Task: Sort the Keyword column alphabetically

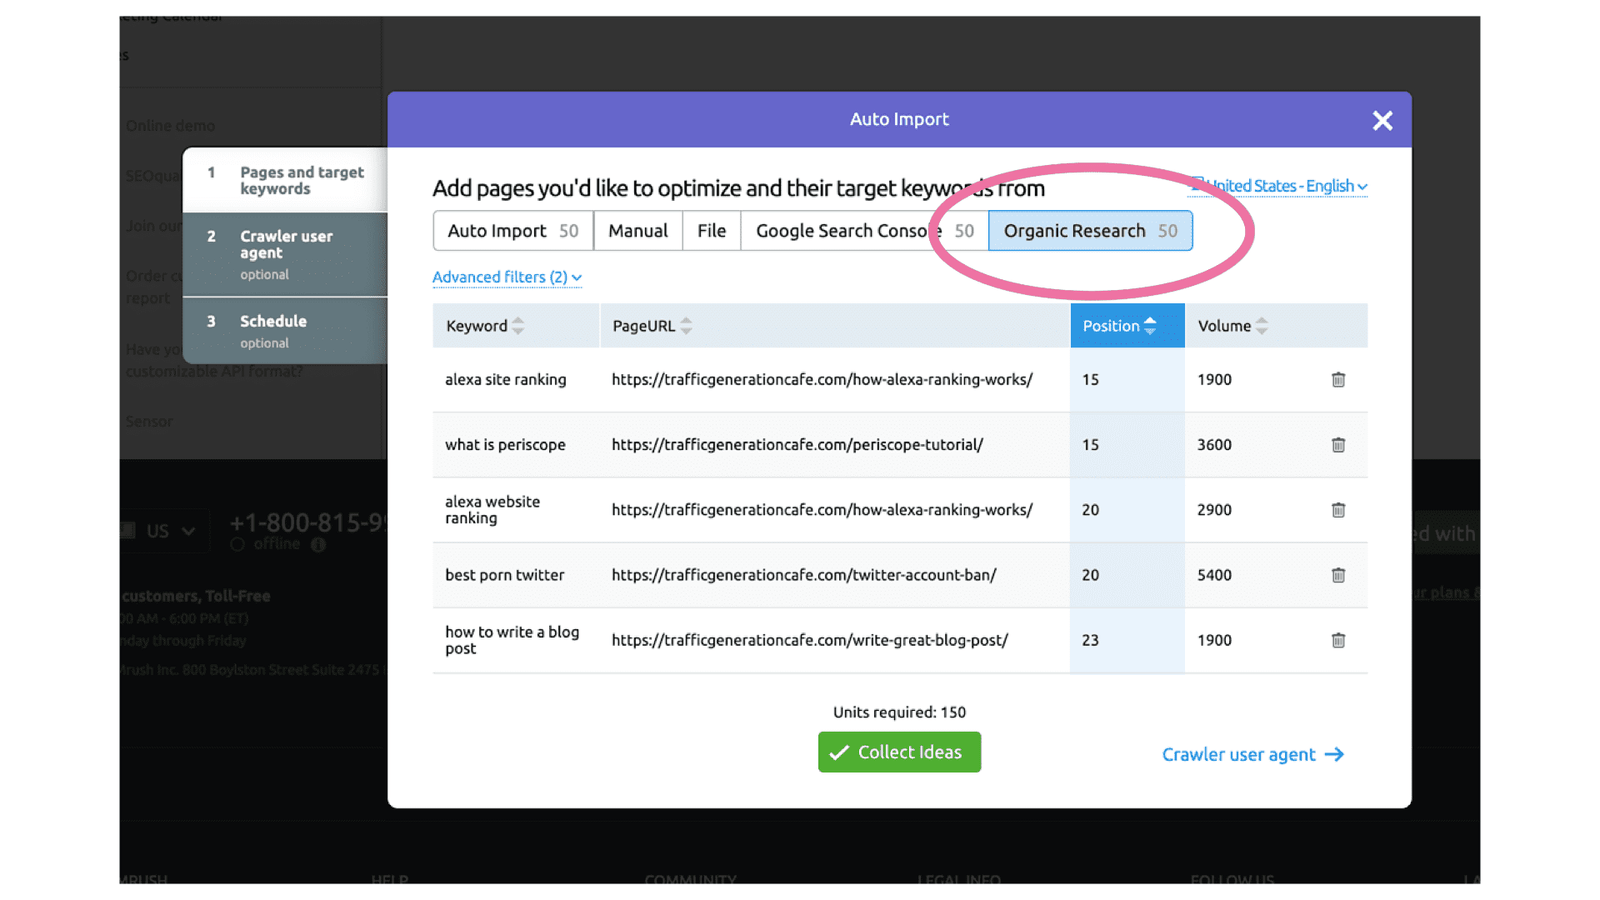Action: pyautogui.click(x=518, y=325)
